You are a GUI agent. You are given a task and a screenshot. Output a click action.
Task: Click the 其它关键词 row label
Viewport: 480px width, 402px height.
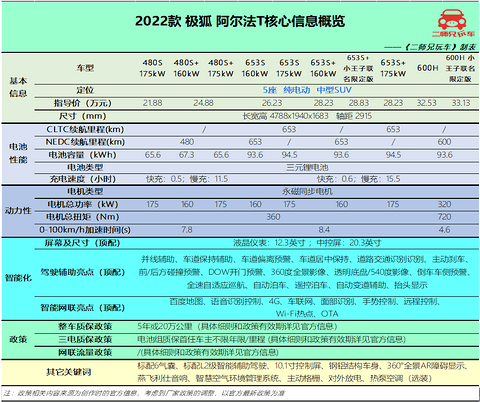point(69,372)
